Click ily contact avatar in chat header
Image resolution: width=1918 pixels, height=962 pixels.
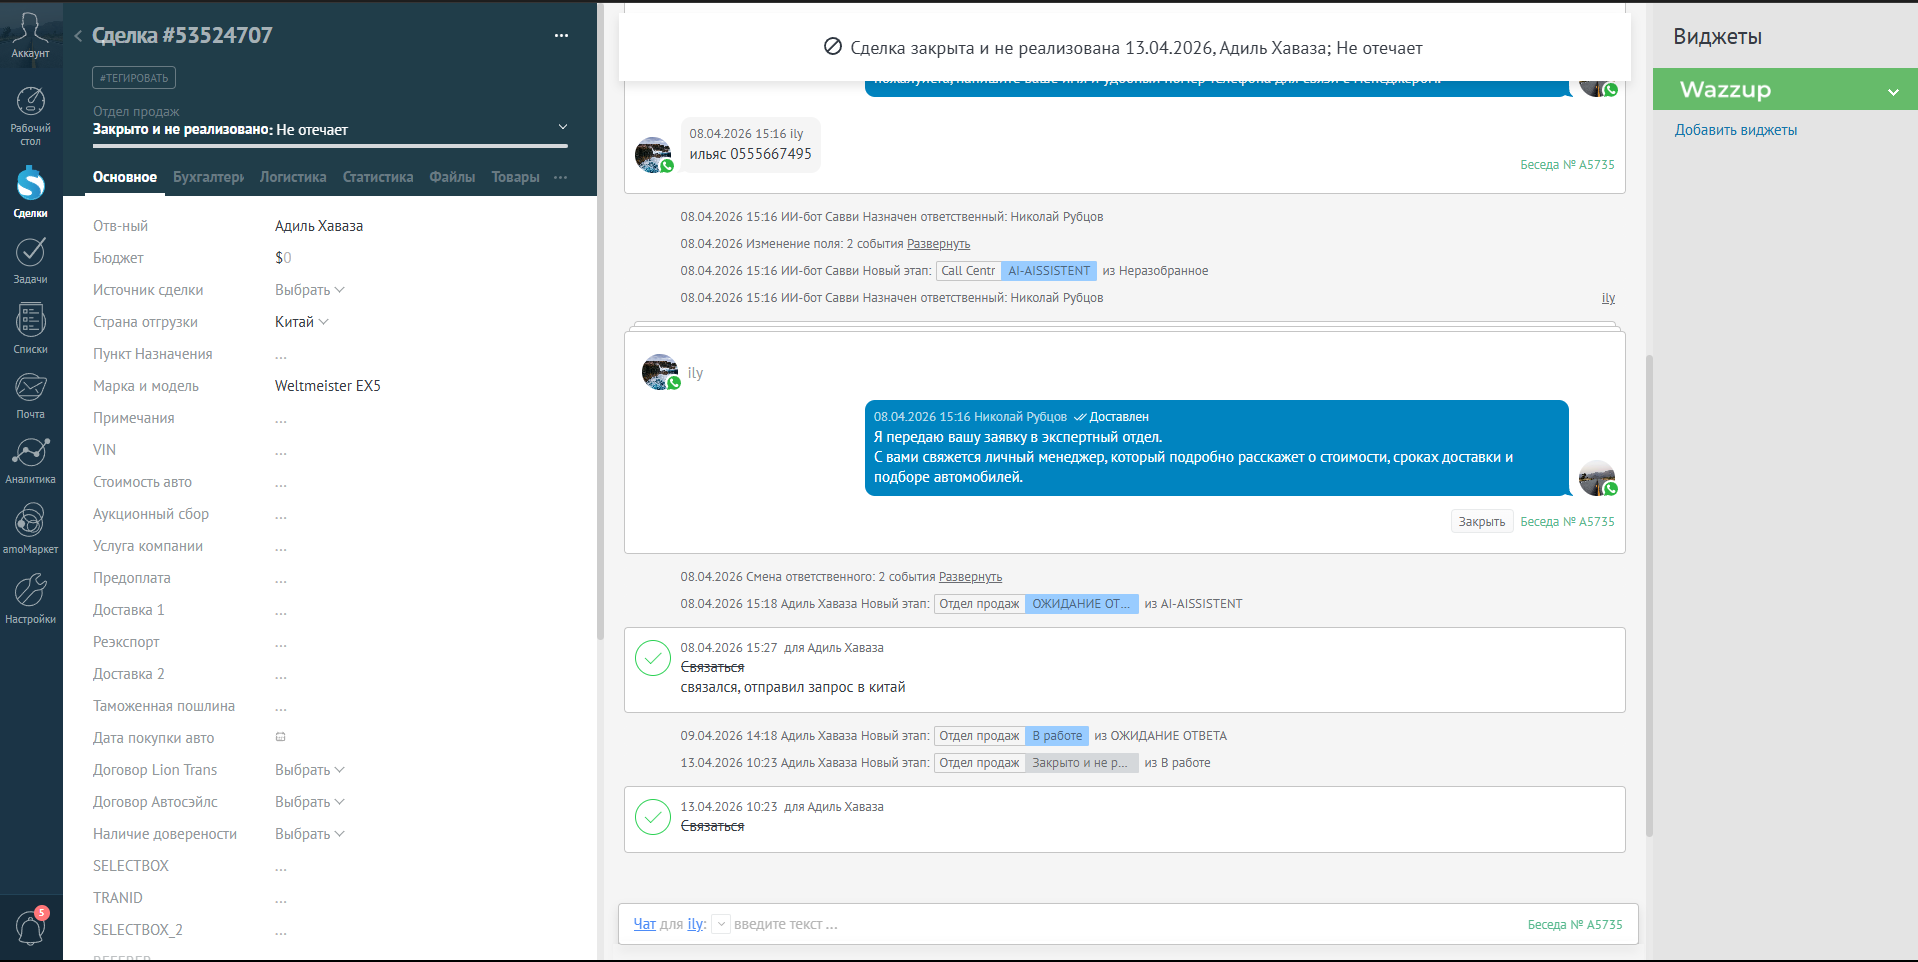click(x=660, y=372)
